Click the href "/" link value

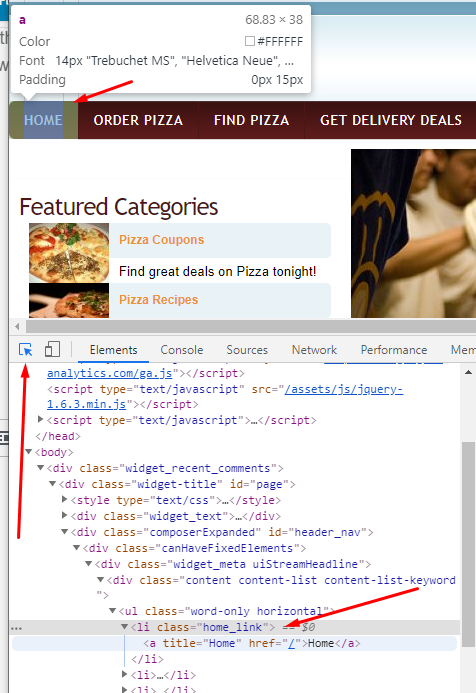click(292, 644)
